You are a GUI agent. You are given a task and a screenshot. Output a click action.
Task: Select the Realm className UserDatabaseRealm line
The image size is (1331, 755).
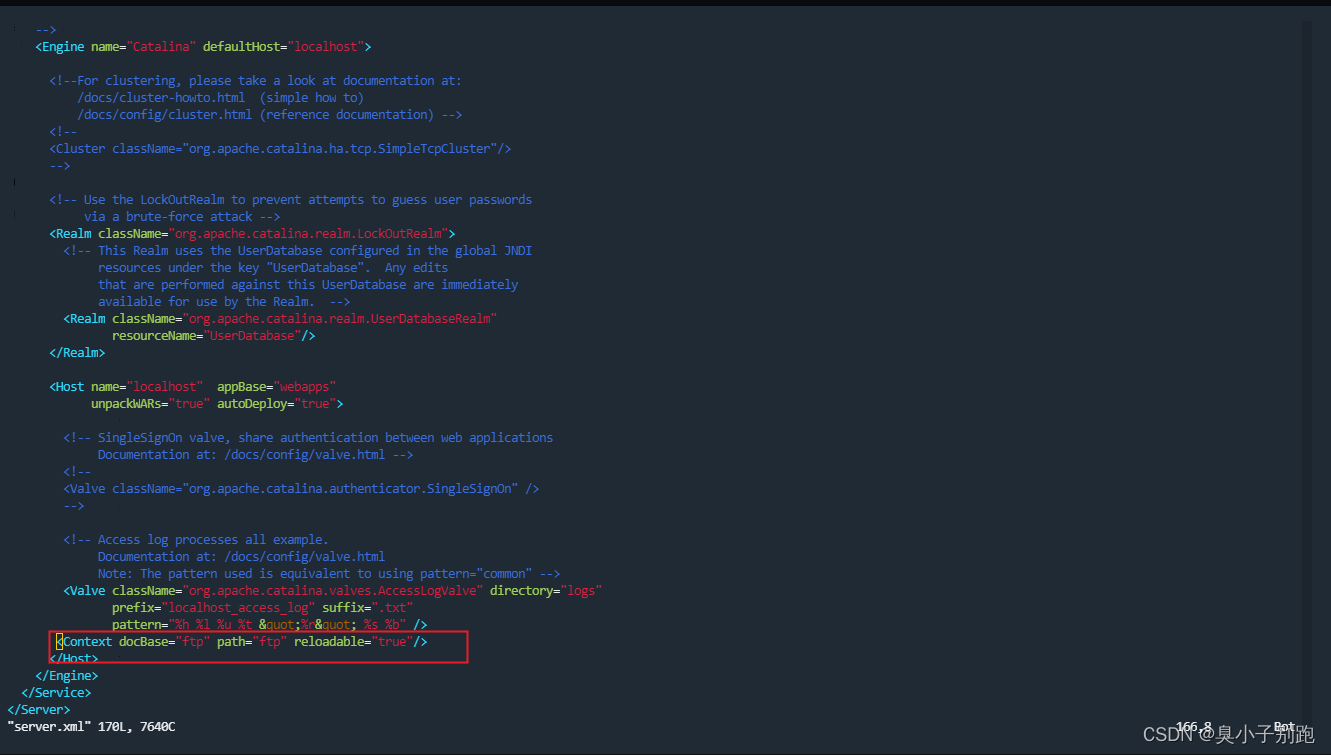tap(280, 319)
